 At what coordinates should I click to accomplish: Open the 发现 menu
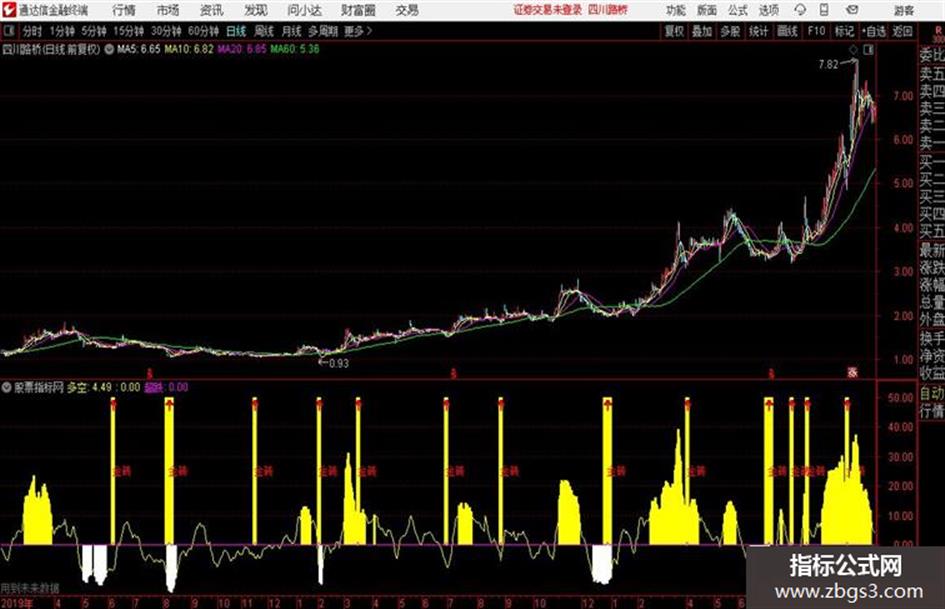click(256, 10)
